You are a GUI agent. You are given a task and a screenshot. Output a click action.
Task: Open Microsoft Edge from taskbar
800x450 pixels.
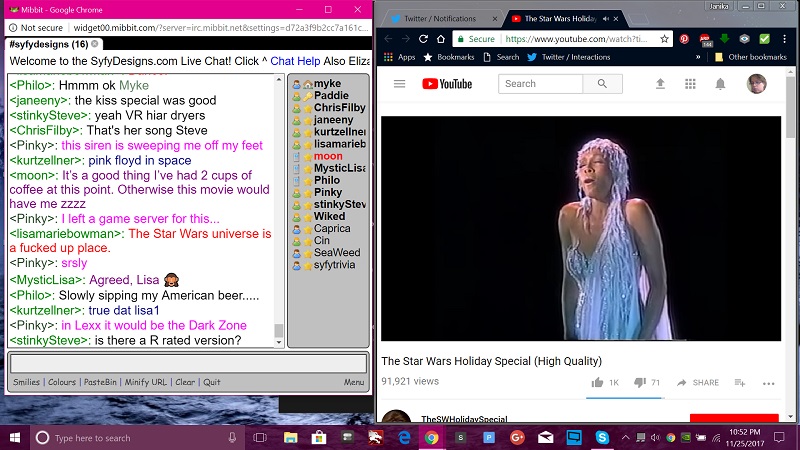405,438
